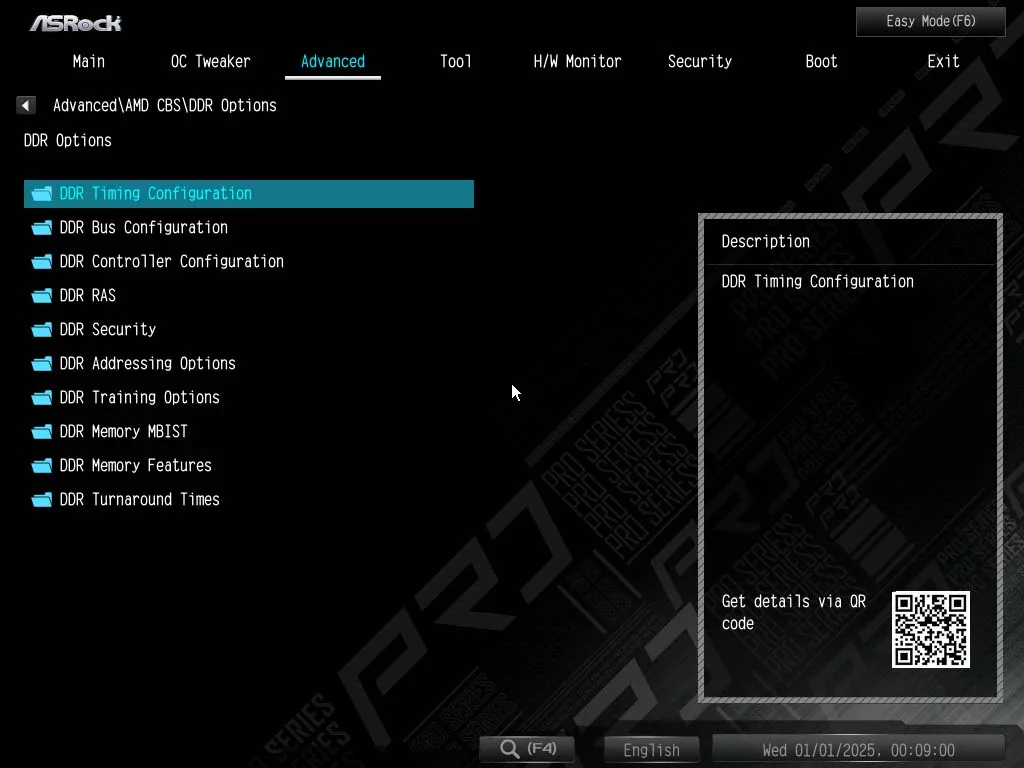Click the QR code image
The width and height of the screenshot is (1024, 768).
coord(930,629)
